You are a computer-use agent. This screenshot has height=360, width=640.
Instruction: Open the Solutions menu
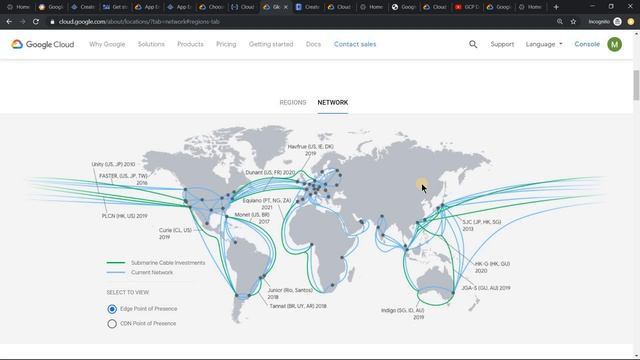[x=151, y=44]
